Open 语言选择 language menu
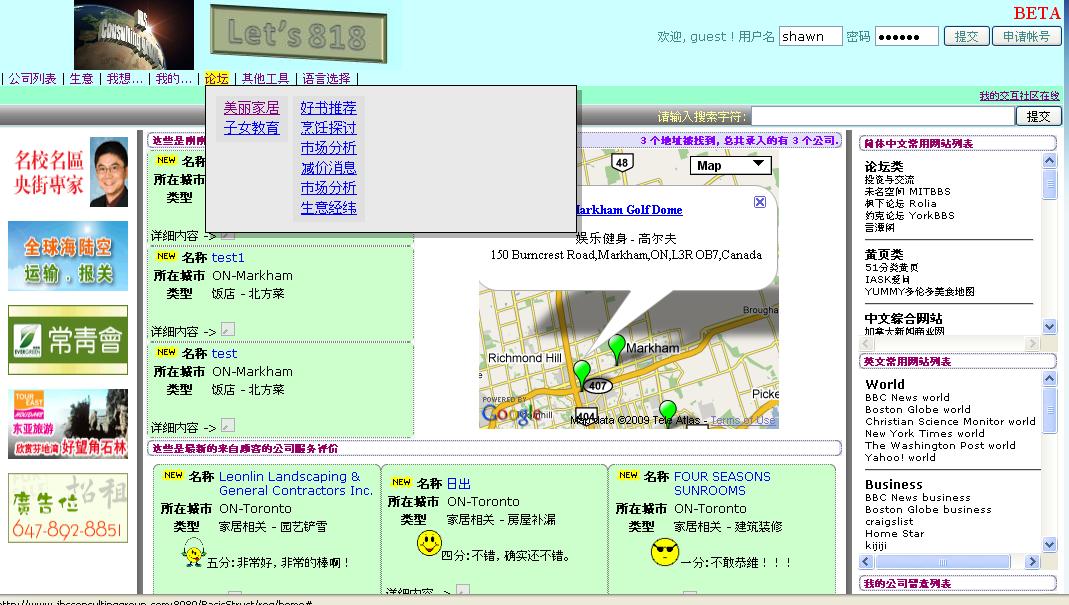Screen dimensions: 1069x605 (x=326, y=79)
